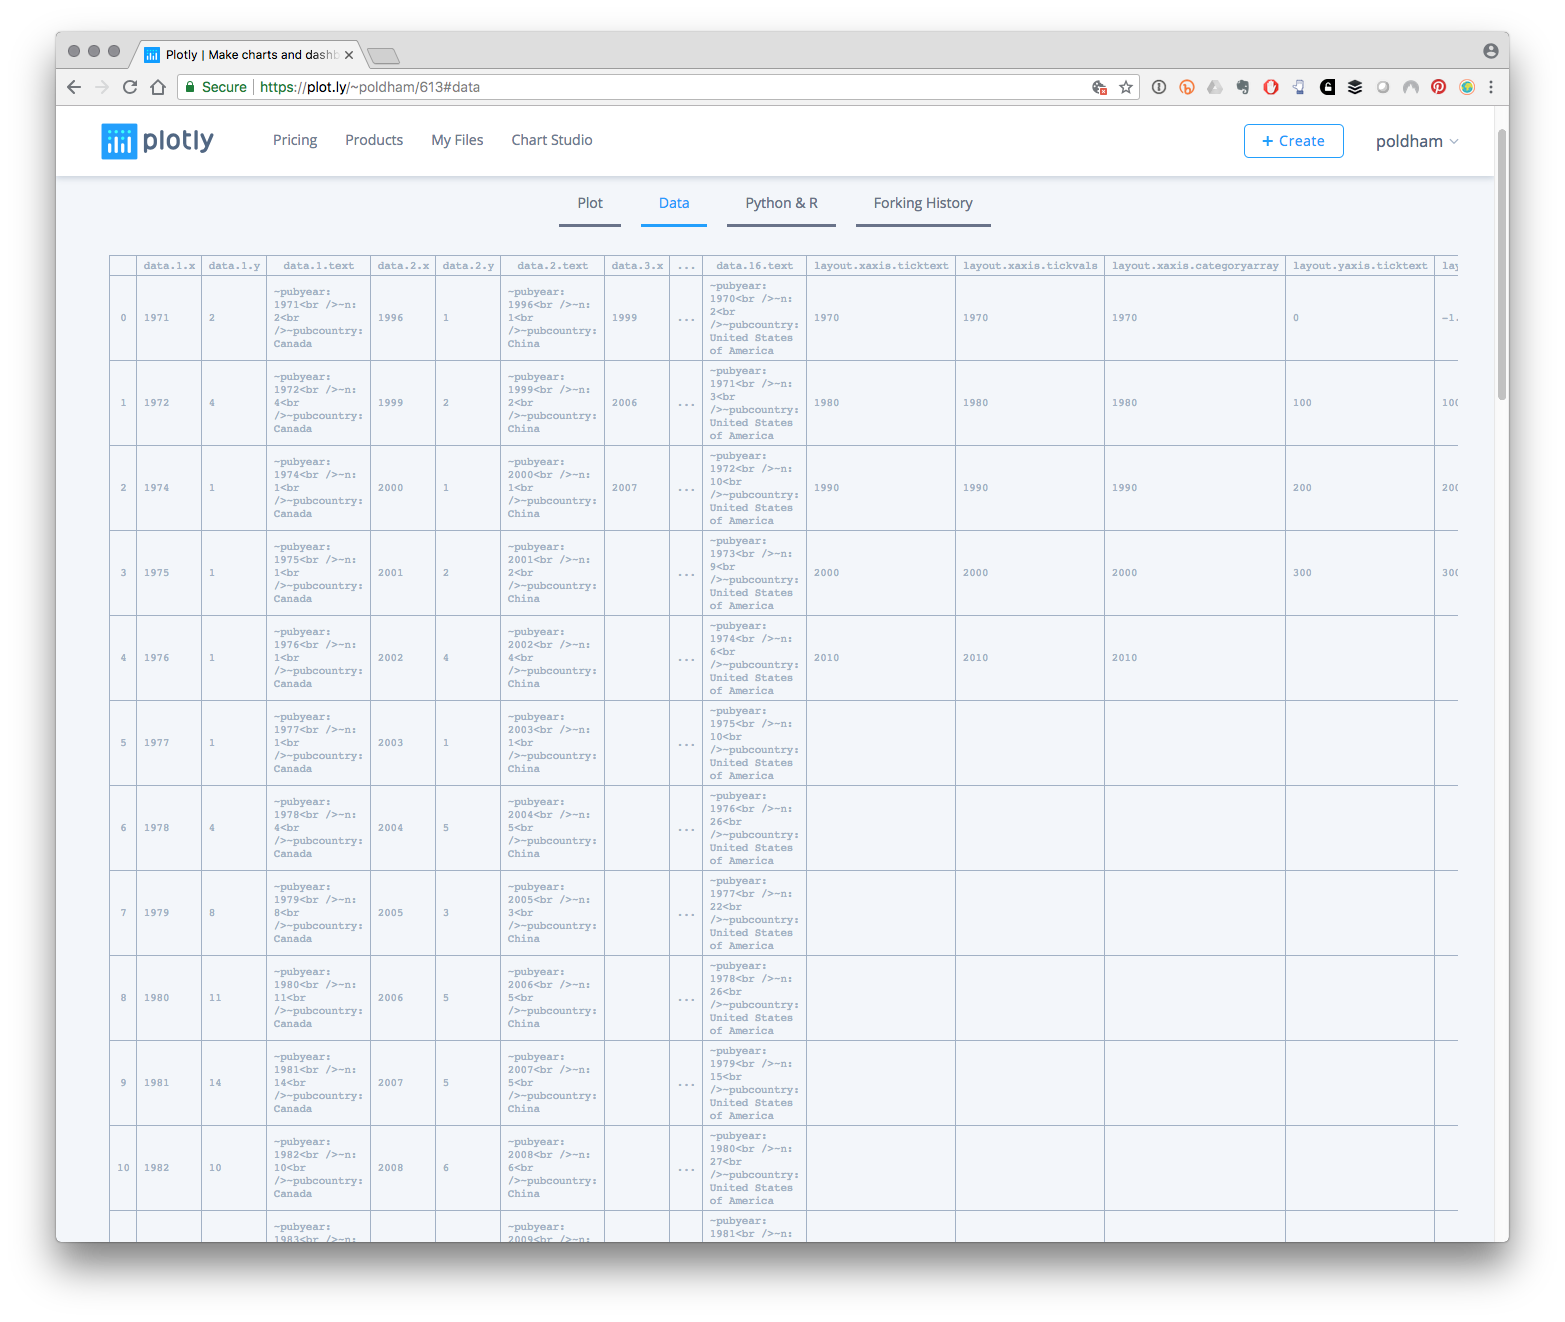Screen dimensions: 1565x1322
Task: Click the 1982 cell in data.1.x
Action: [x=169, y=1168]
